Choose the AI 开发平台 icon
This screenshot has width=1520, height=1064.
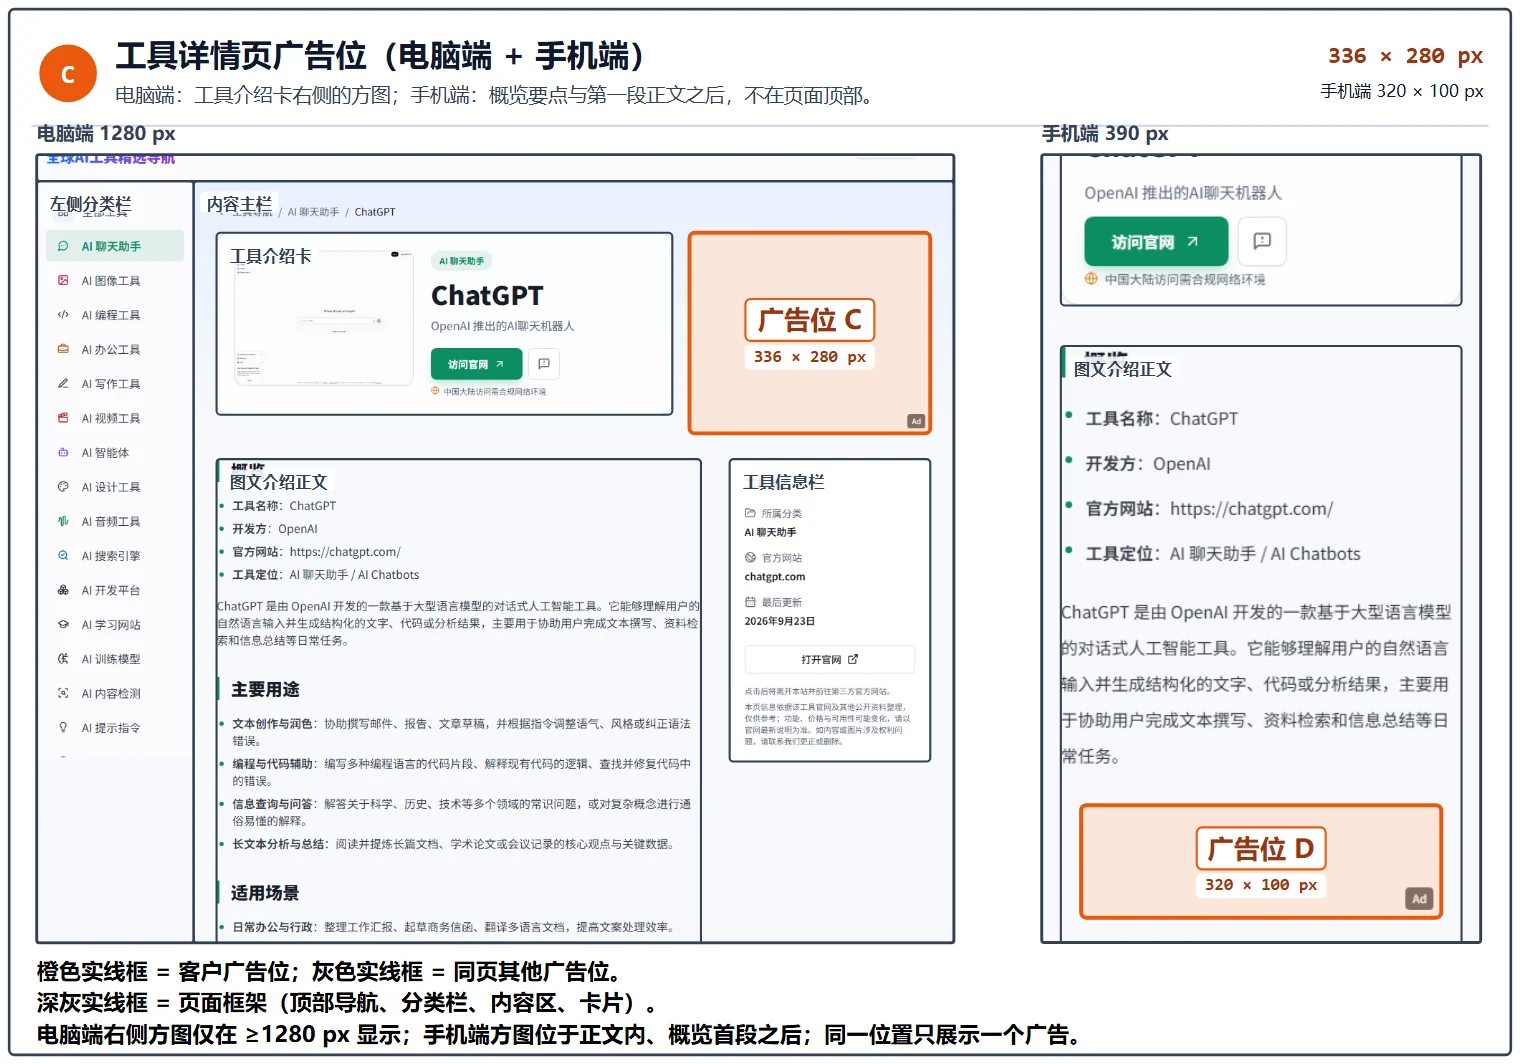(63, 590)
